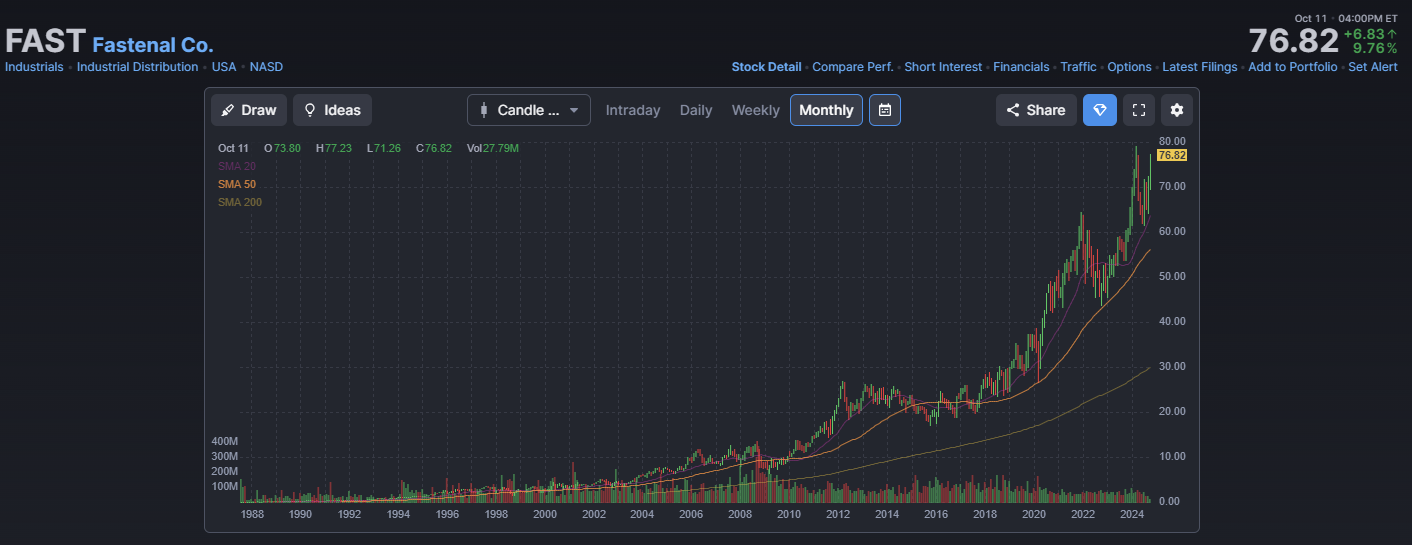Toggle the SMA 200 indicator label

coord(239,202)
